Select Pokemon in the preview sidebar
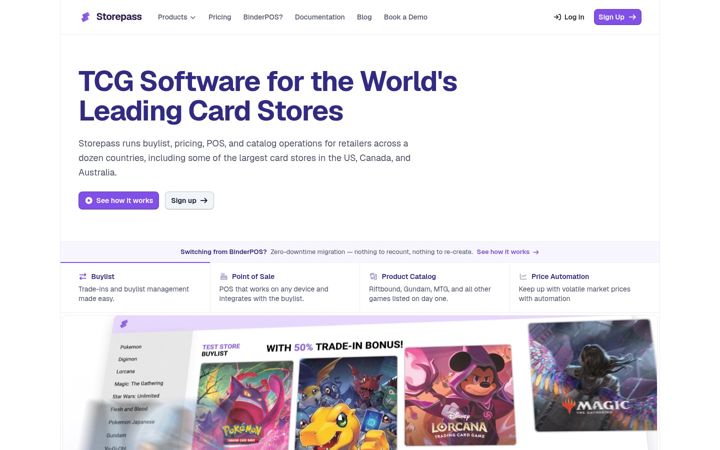Screen dimensions: 720x450 tap(131, 347)
